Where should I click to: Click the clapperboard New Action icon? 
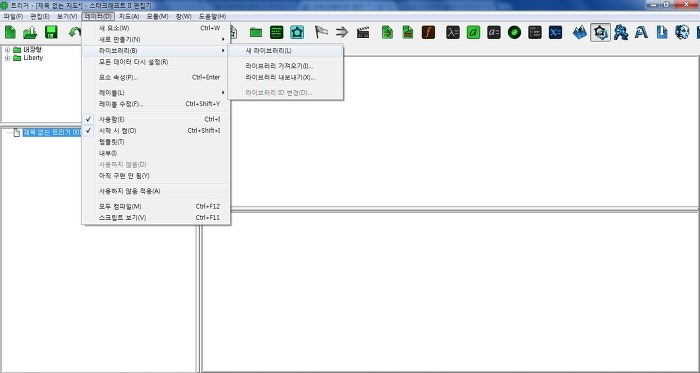point(363,32)
